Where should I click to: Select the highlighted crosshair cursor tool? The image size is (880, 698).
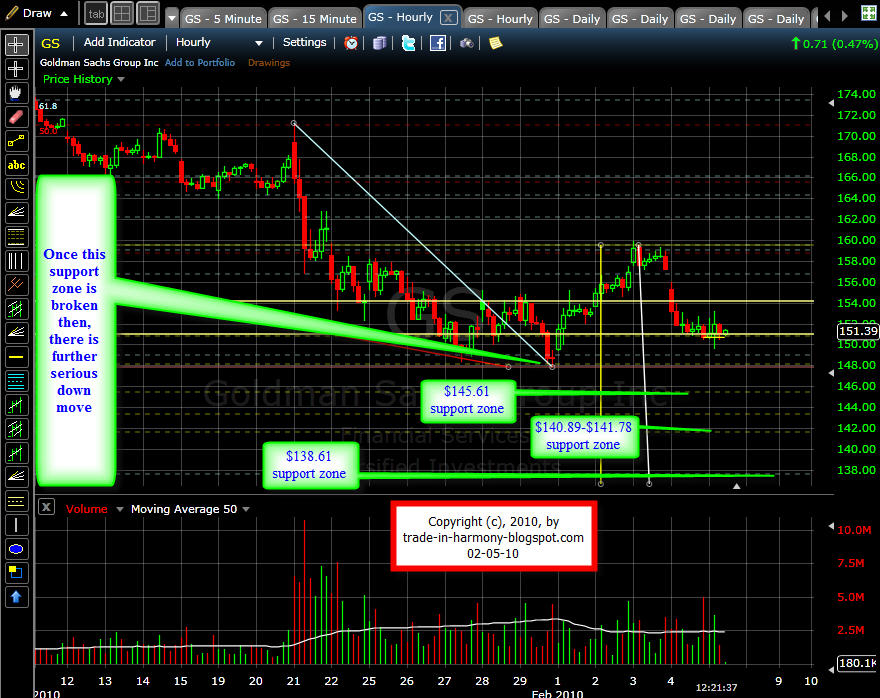(16, 44)
